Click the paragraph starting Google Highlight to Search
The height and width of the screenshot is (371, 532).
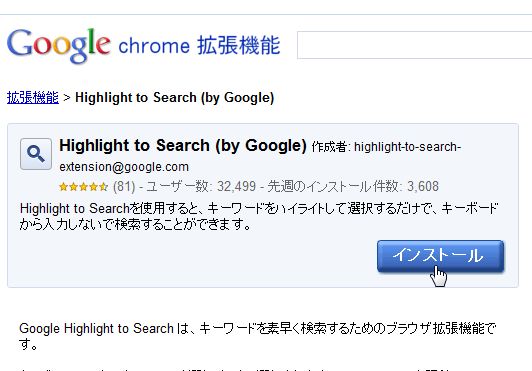[258, 336]
